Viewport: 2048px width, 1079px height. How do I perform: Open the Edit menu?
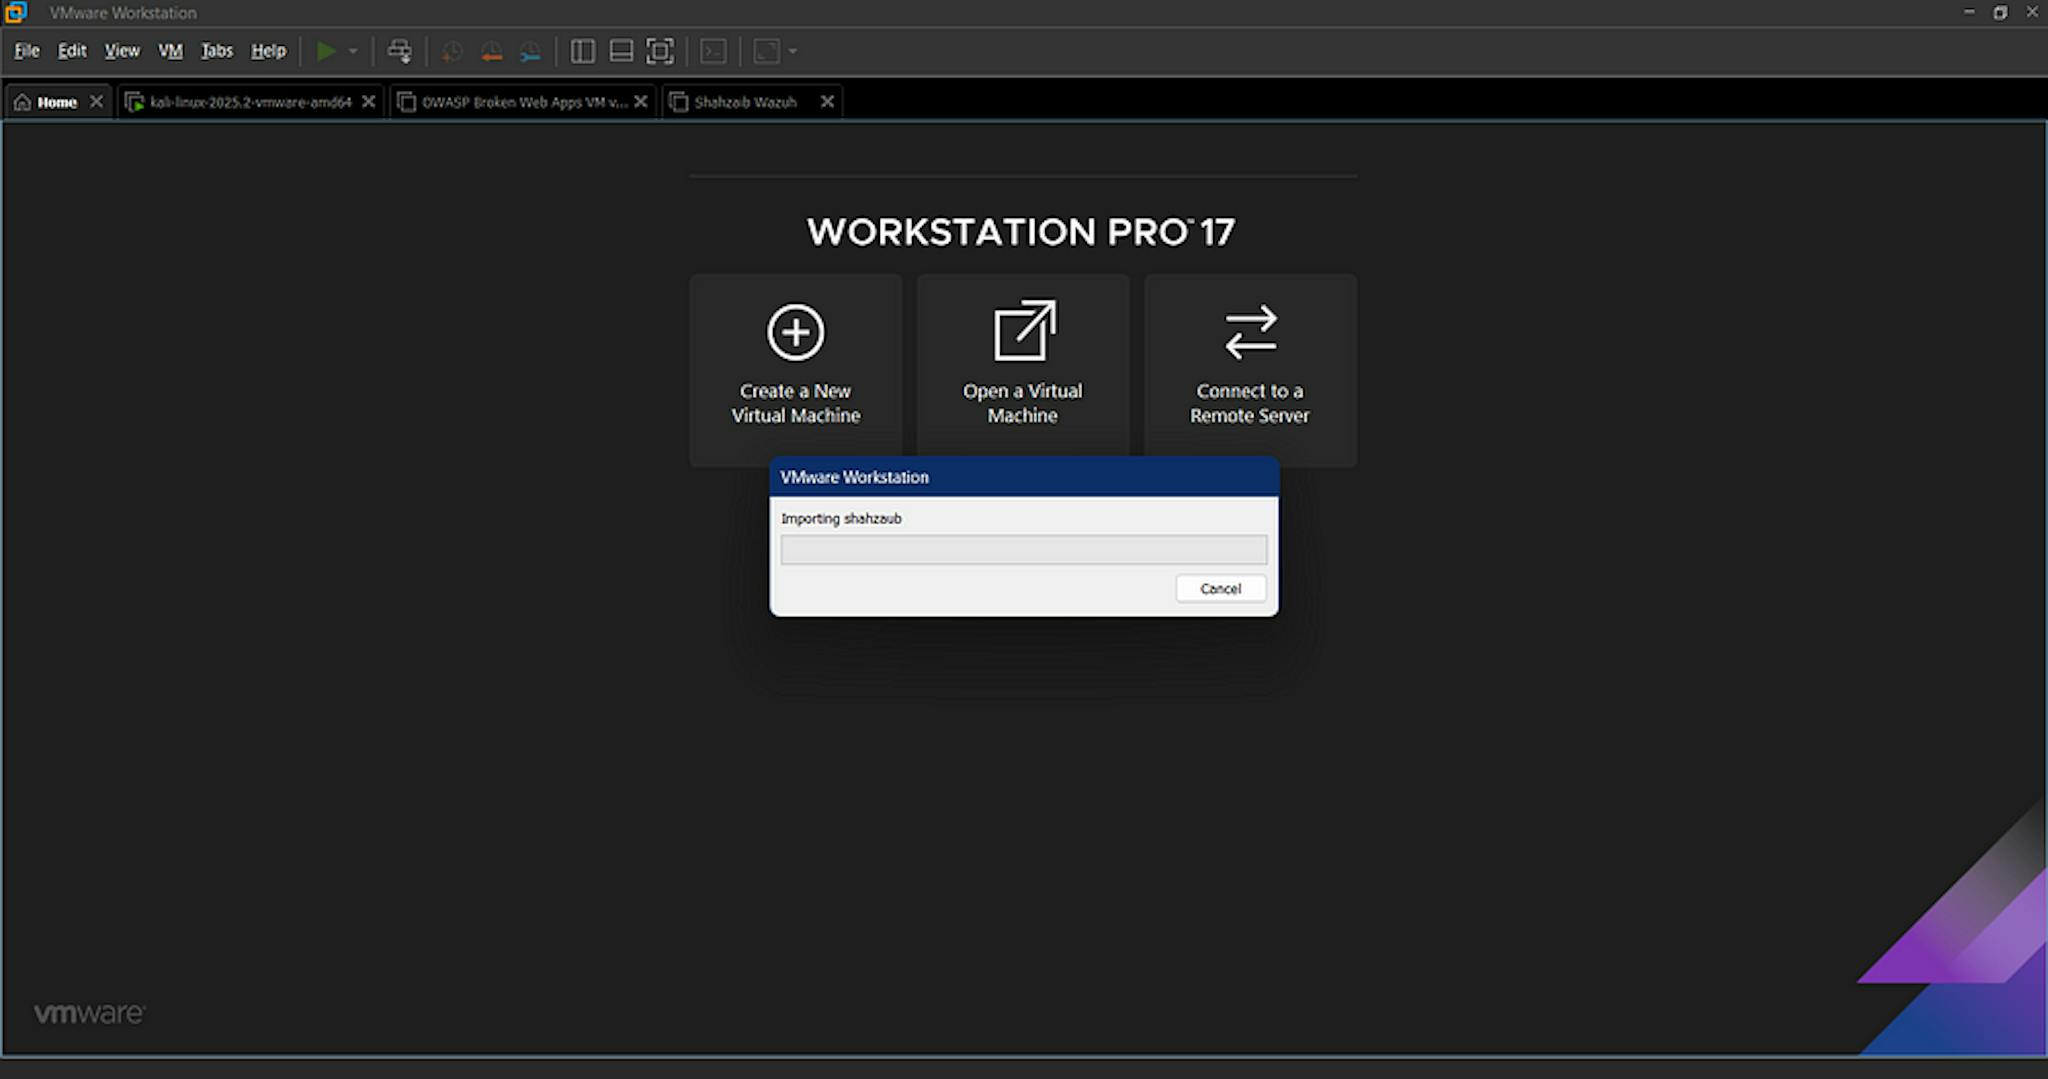click(72, 51)
